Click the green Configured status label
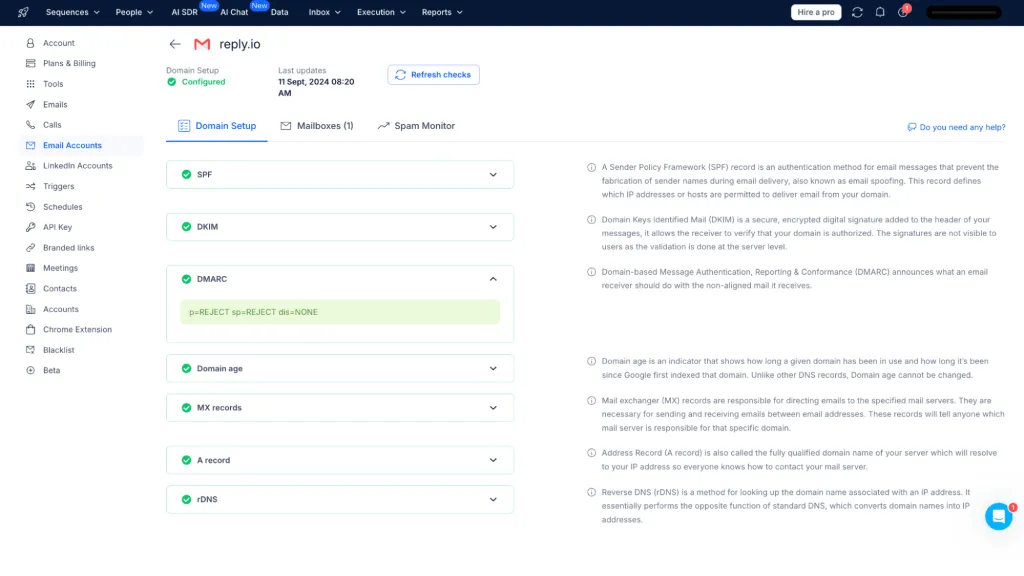Screen dimensions: 1024x576 [x=203, y=82]
